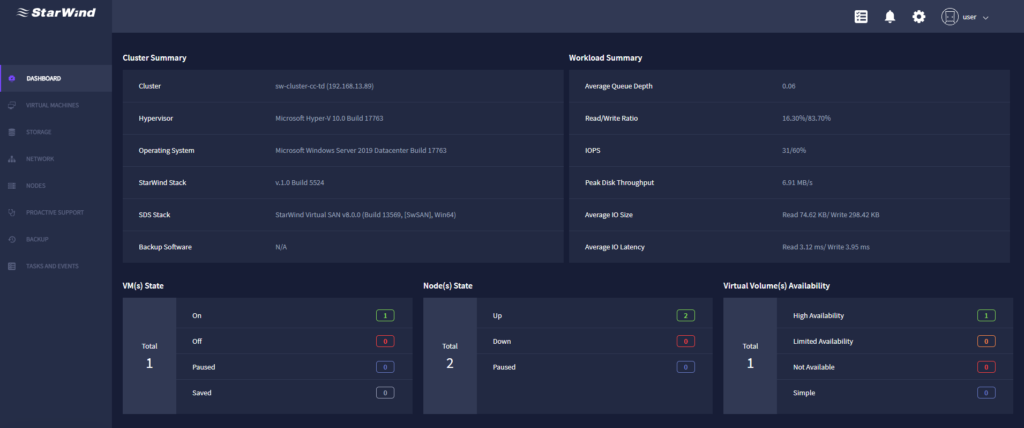This screenshot has width=1024, height=428.
Task: Click the user avatar icon
Action: tap(949, 17)
